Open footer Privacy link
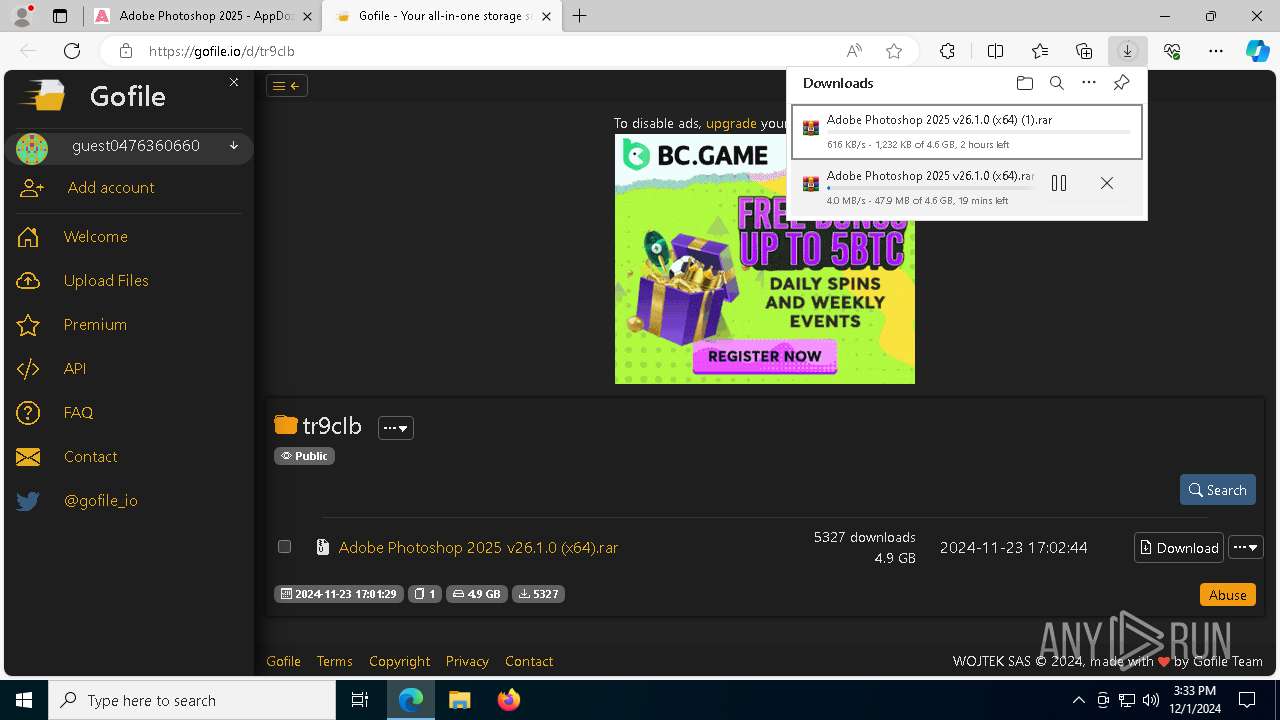 pyautogui.click(x=467, y=661)
